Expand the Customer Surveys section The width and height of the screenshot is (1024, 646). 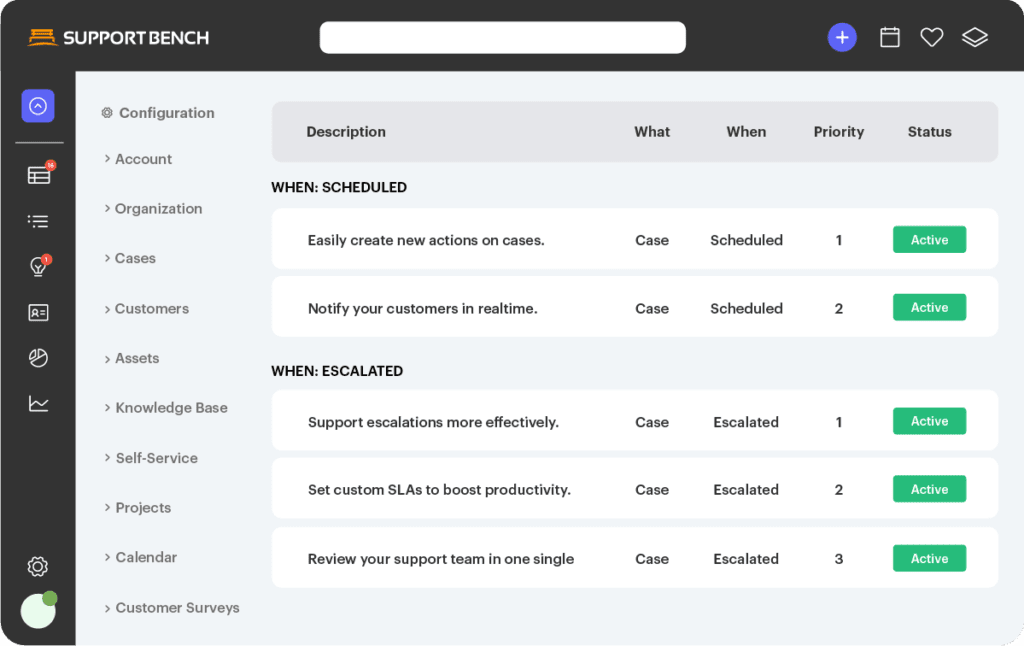[x=177, y=607]
